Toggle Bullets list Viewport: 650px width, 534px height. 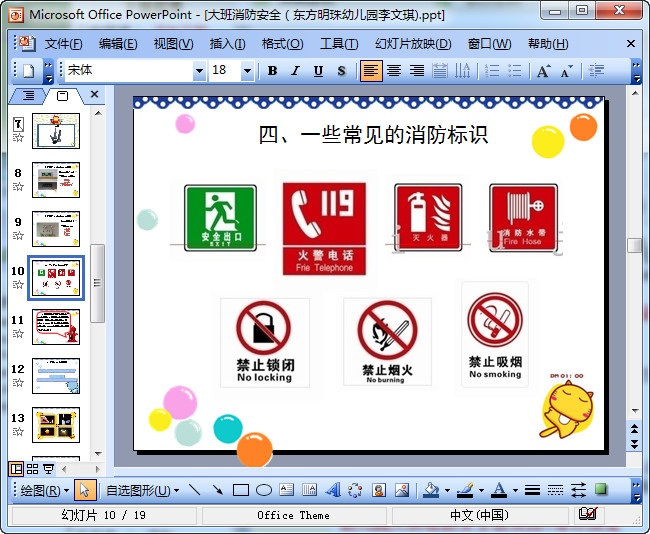(x=514, y=71)
